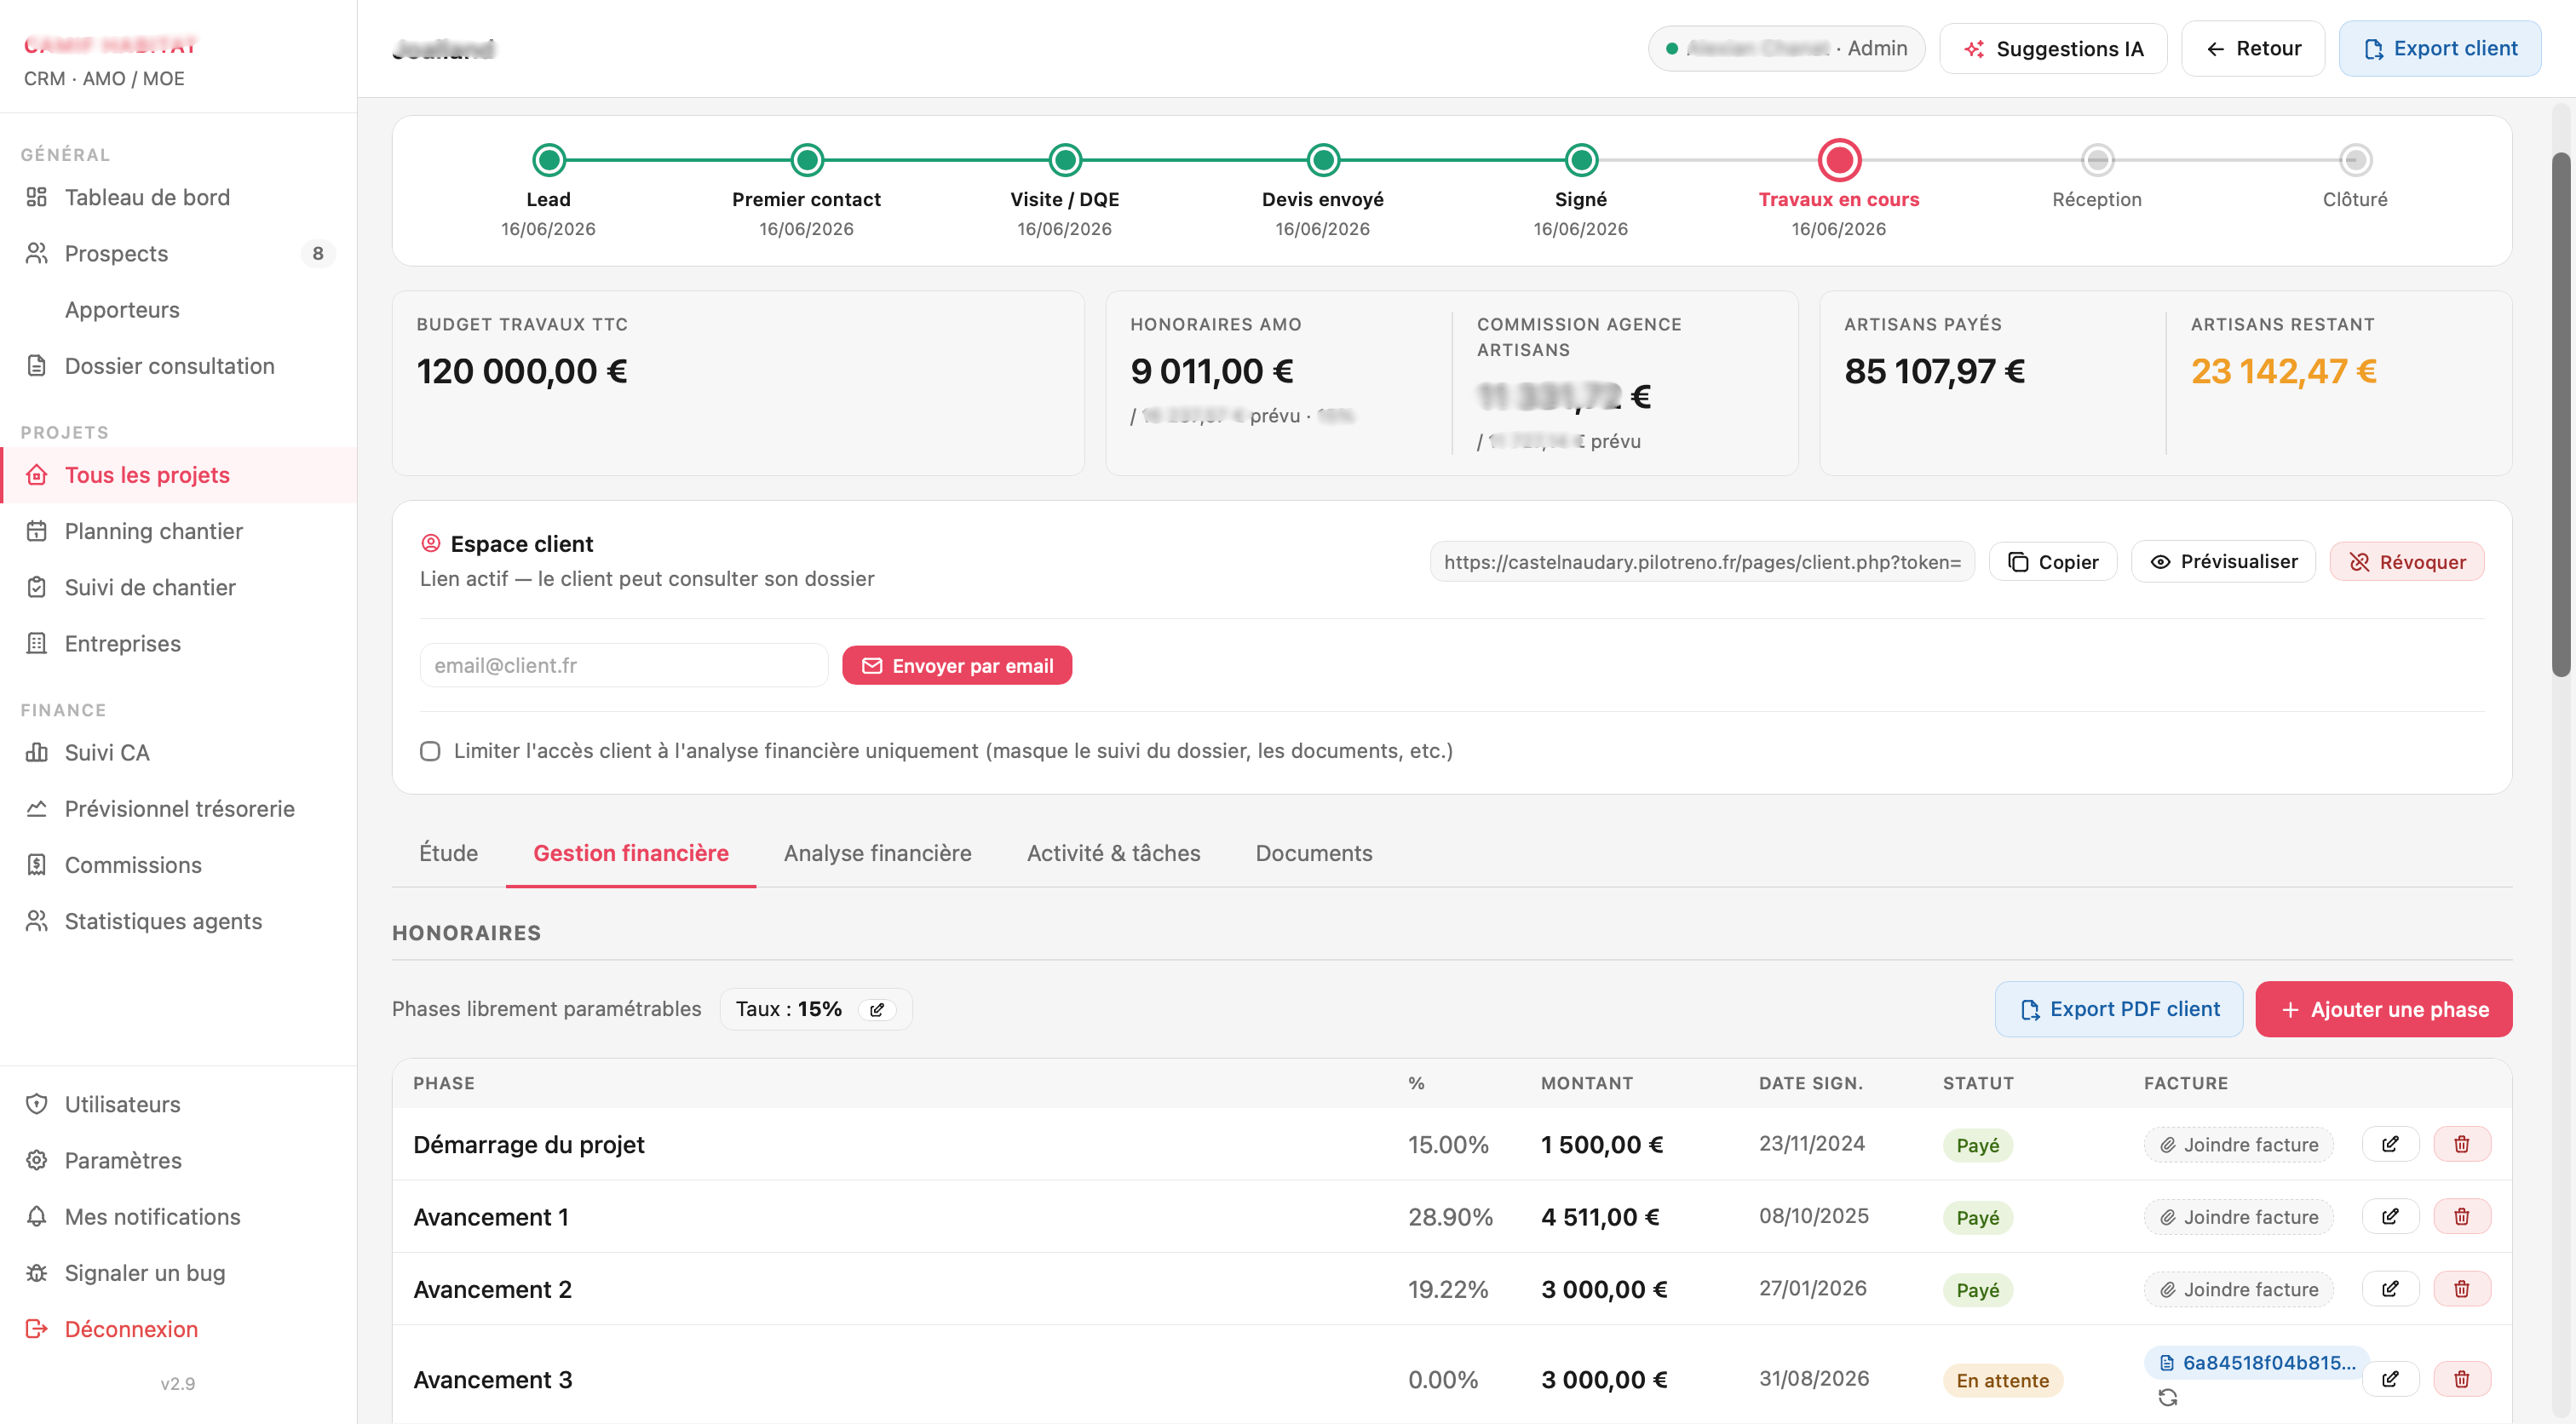Open the Documents tab

1313,853
